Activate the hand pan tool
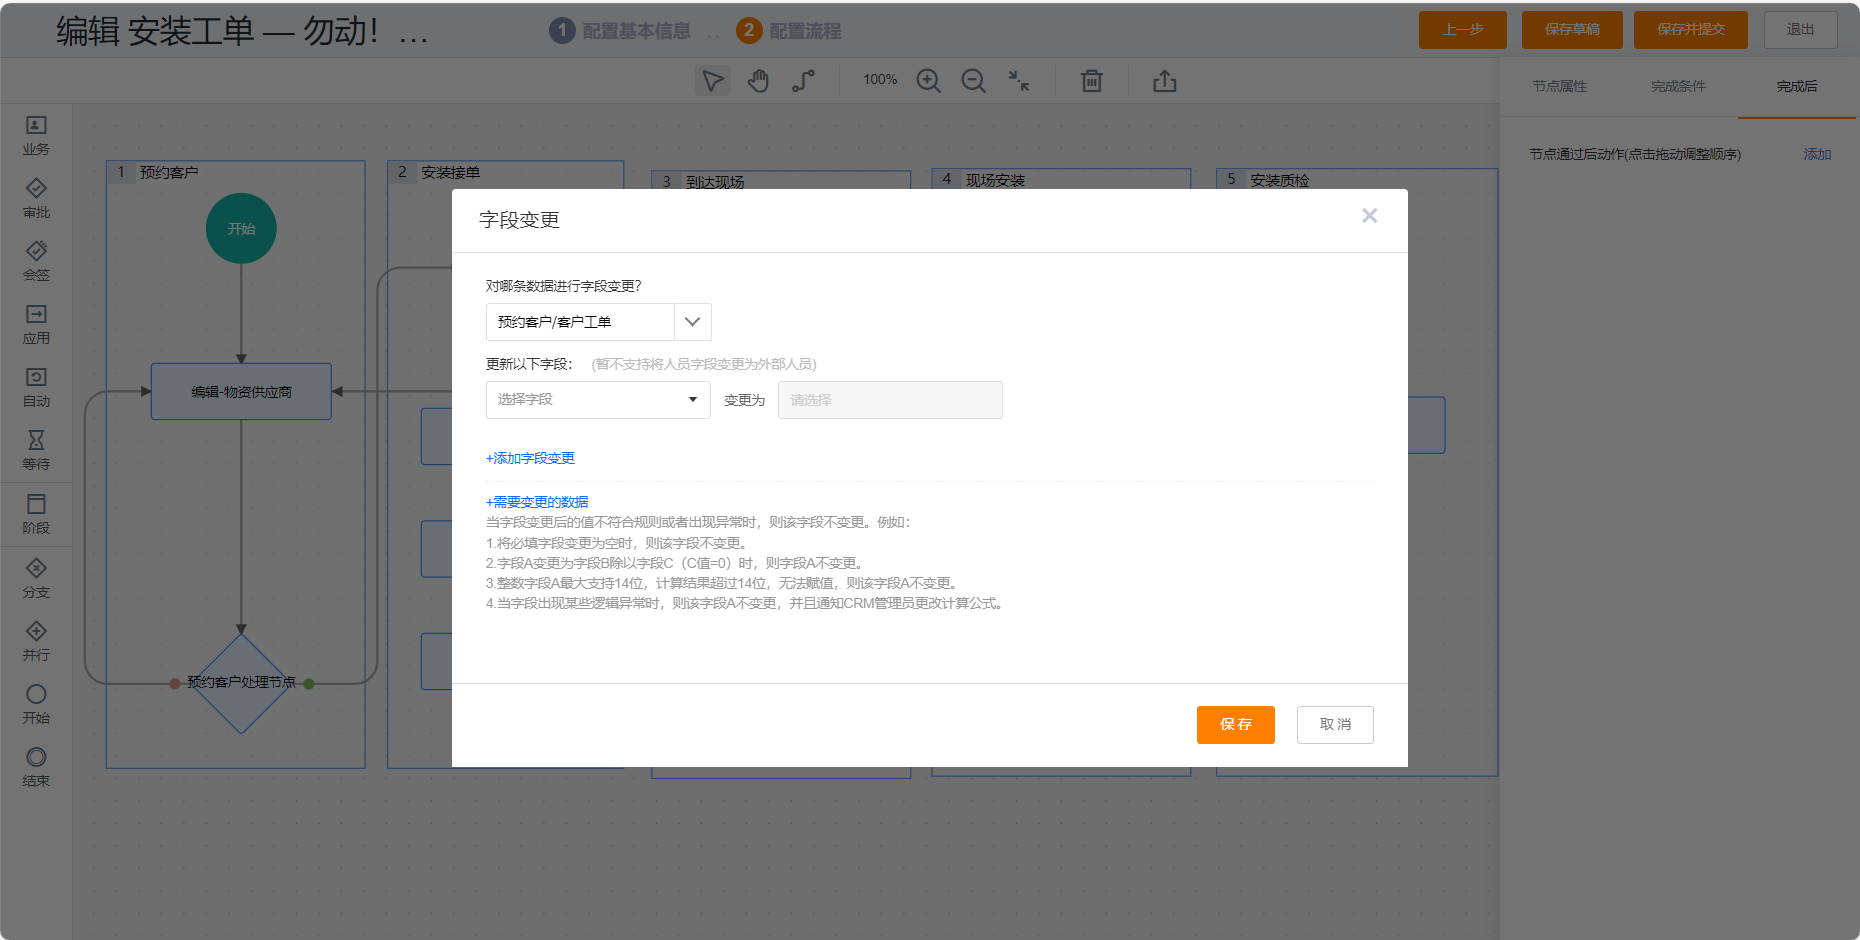 point(758,81)
